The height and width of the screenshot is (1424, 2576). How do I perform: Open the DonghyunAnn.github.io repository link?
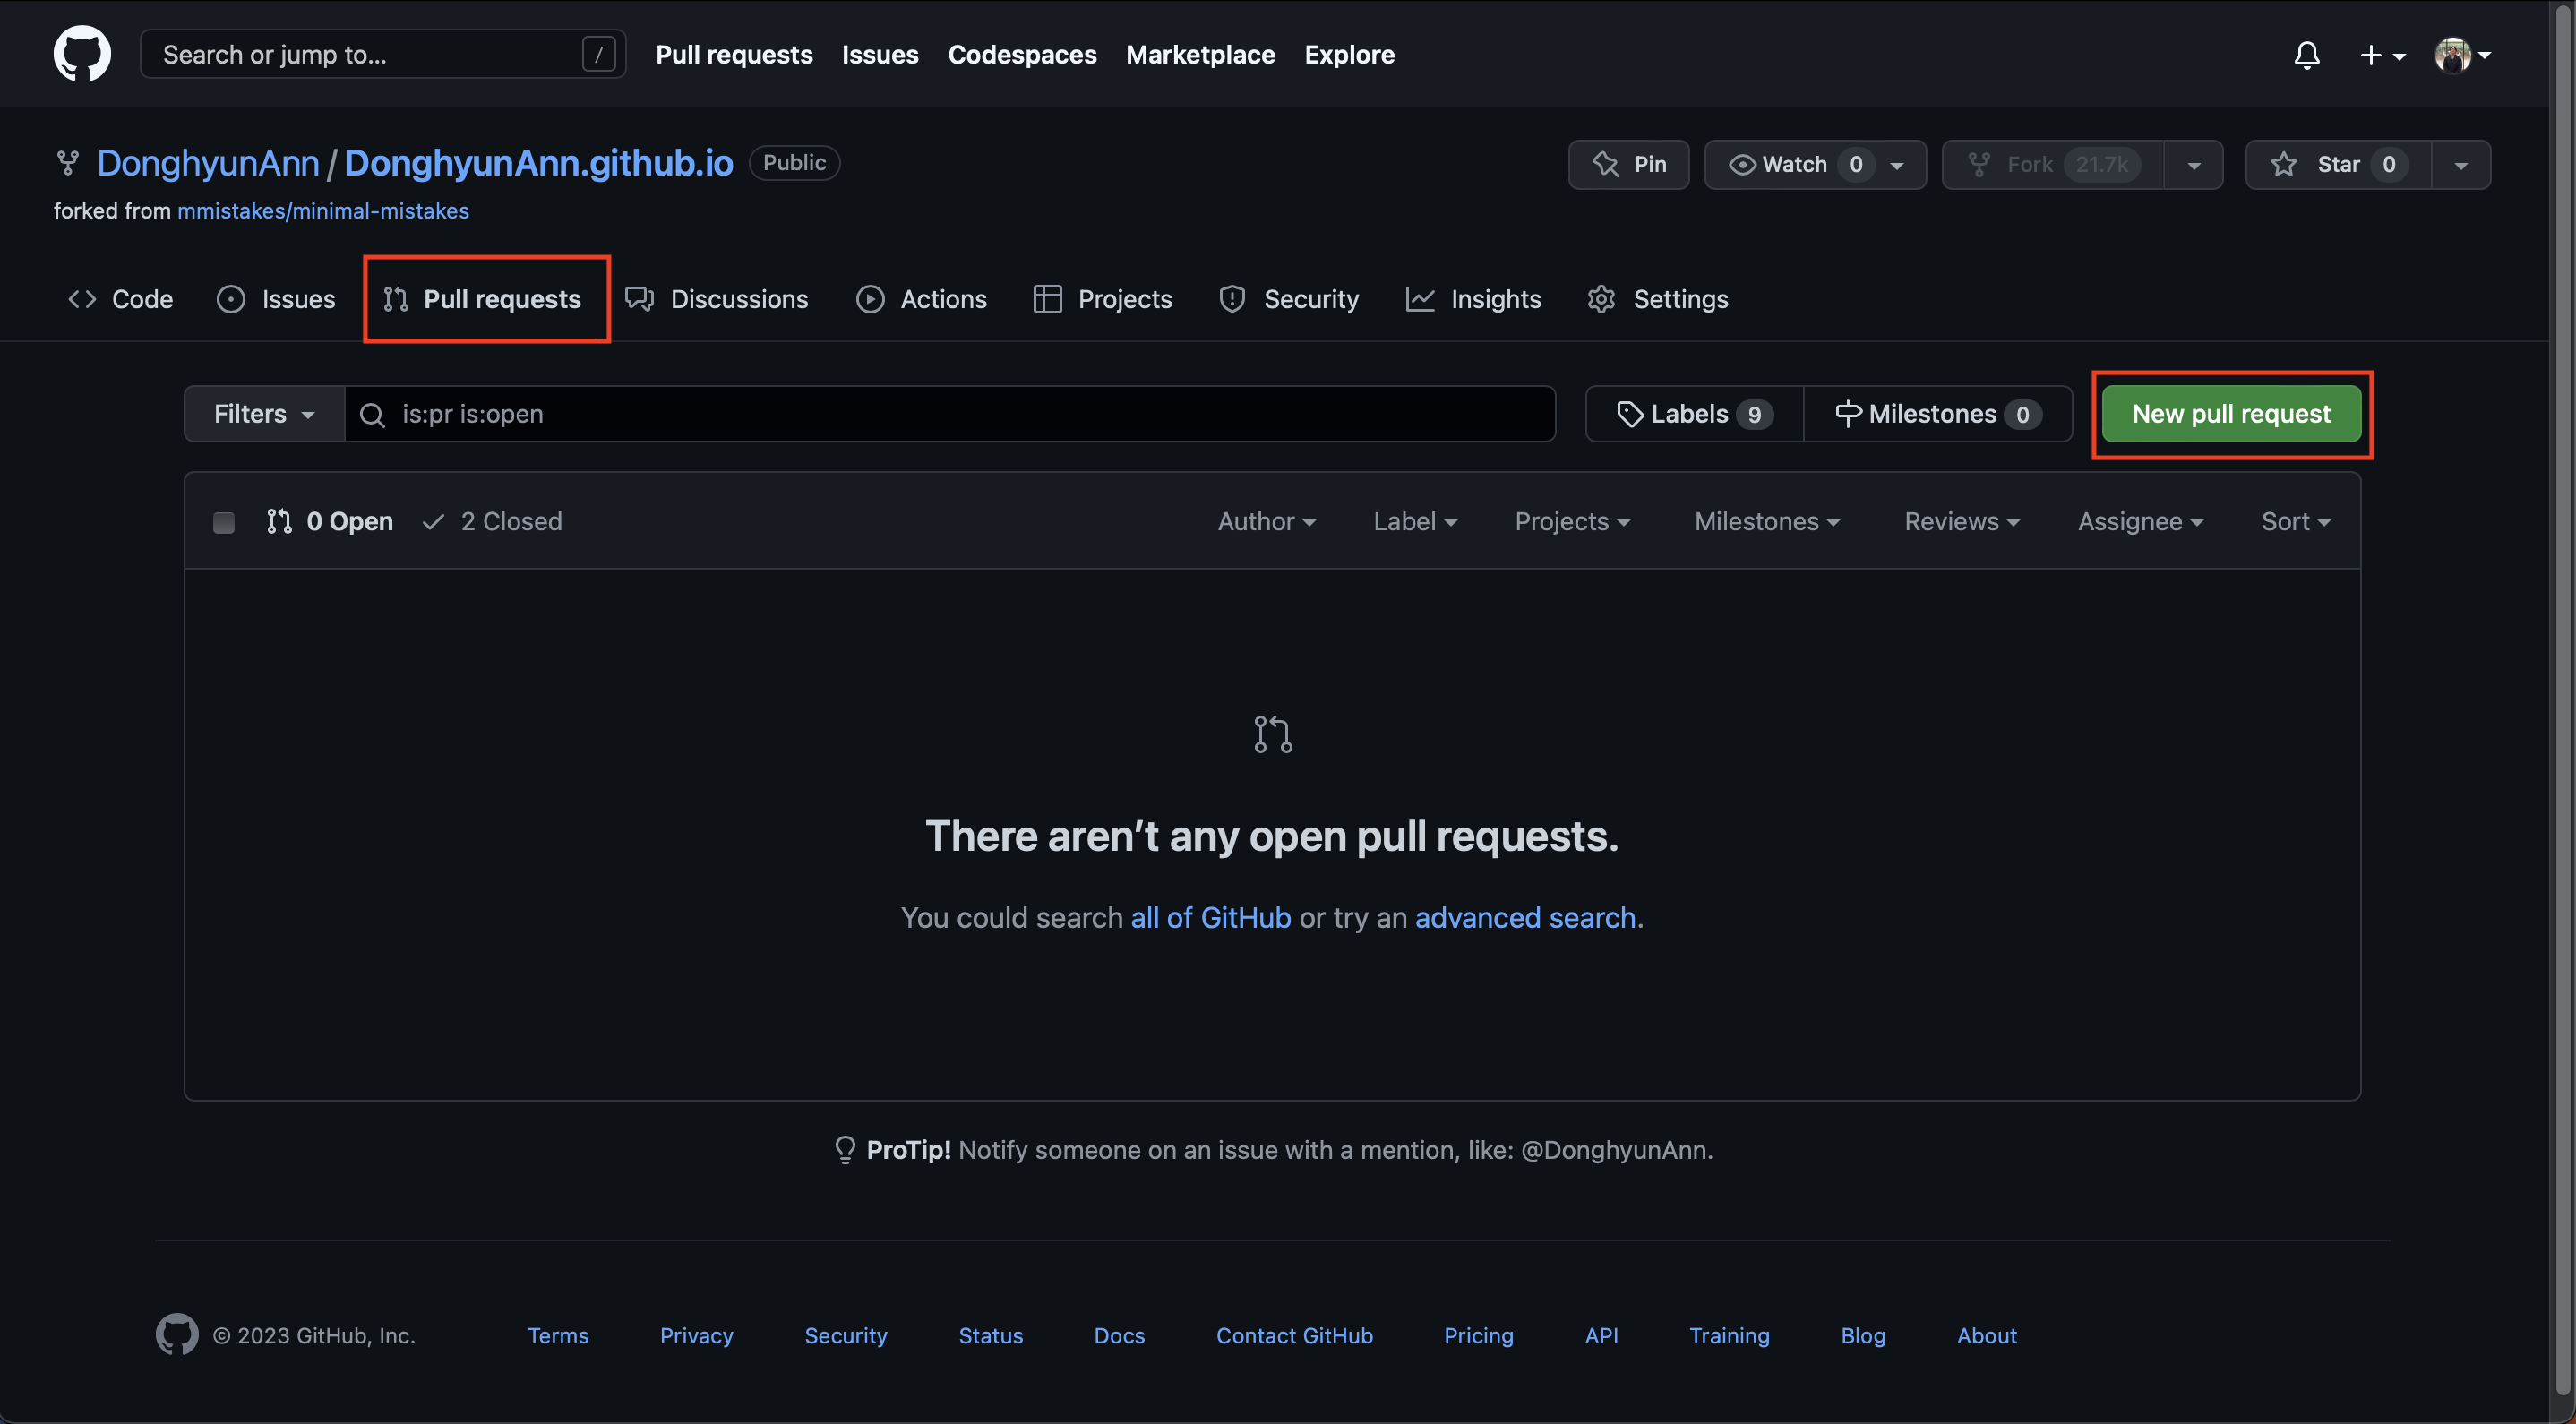[539, 163]
